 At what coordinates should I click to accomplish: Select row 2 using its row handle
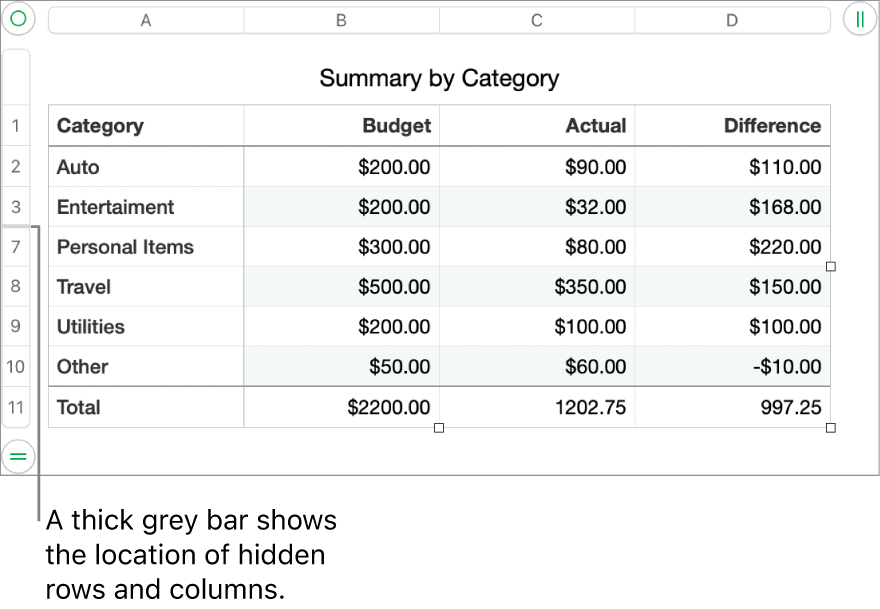16,167
